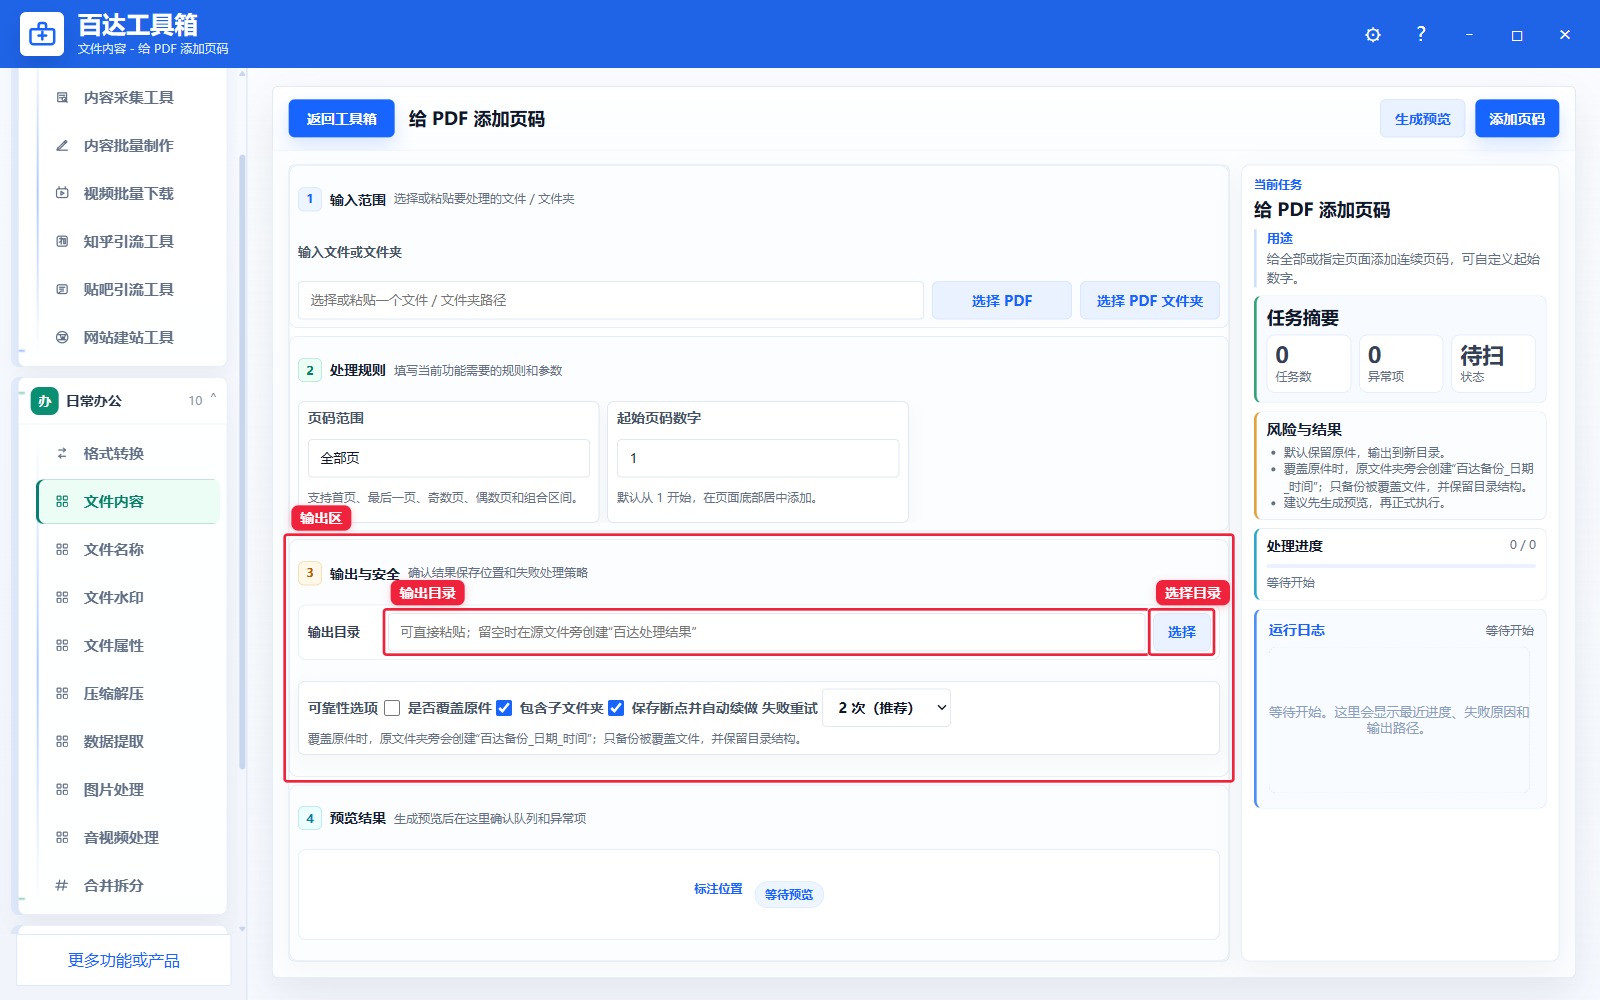Click the 添加页码 button

coord(1517,119)
